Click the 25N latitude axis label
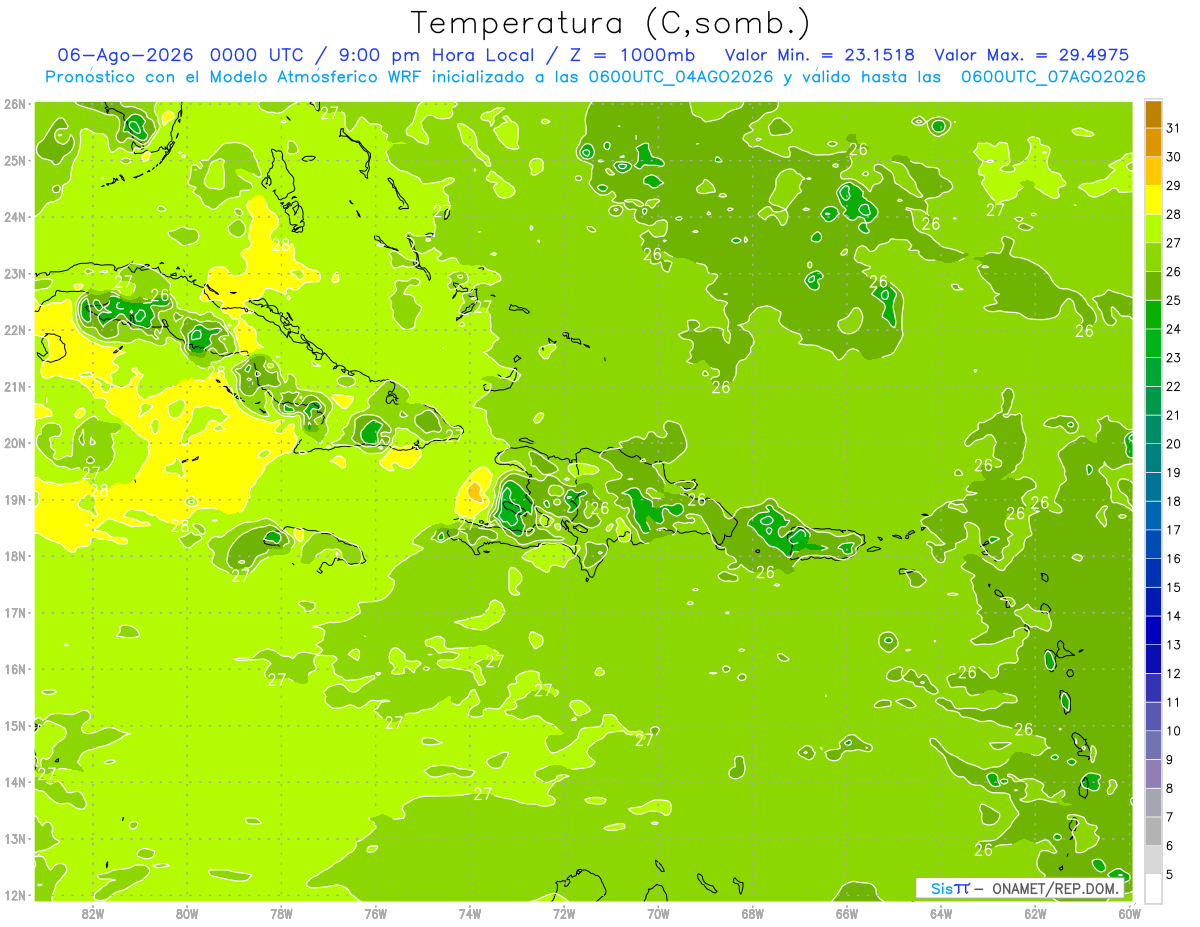 [16, 161]
